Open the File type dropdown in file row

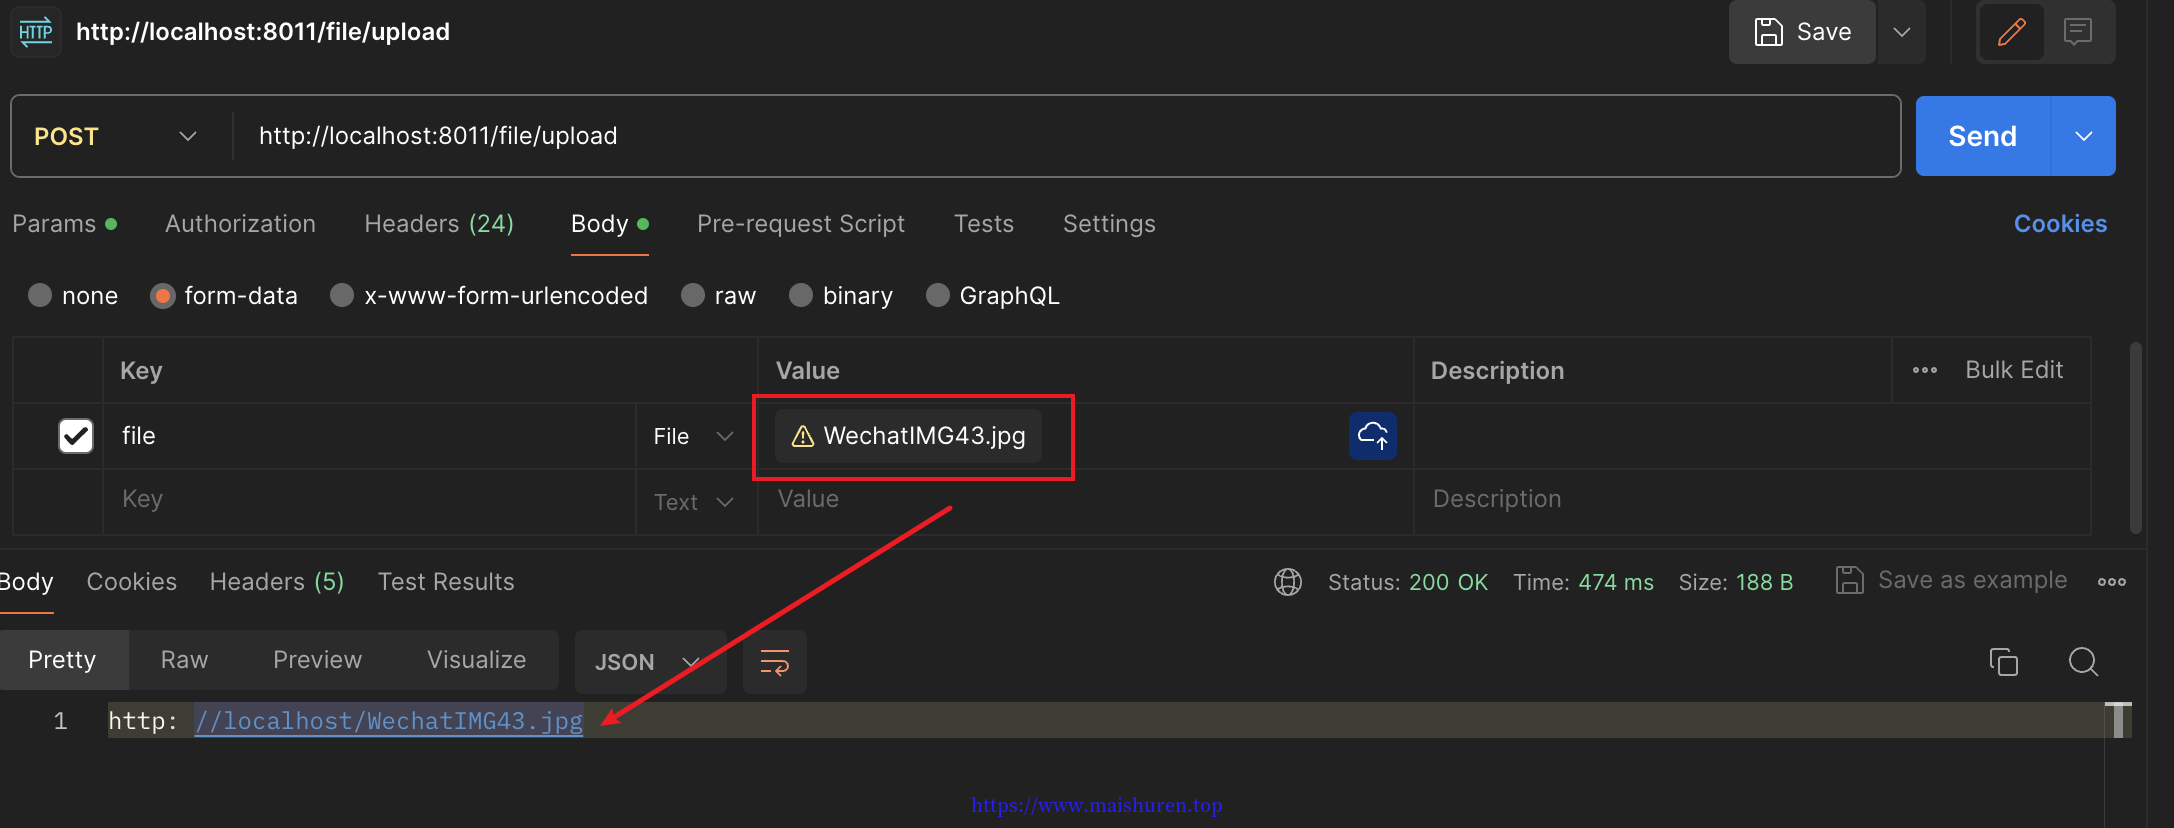click(x=694, y=436)
